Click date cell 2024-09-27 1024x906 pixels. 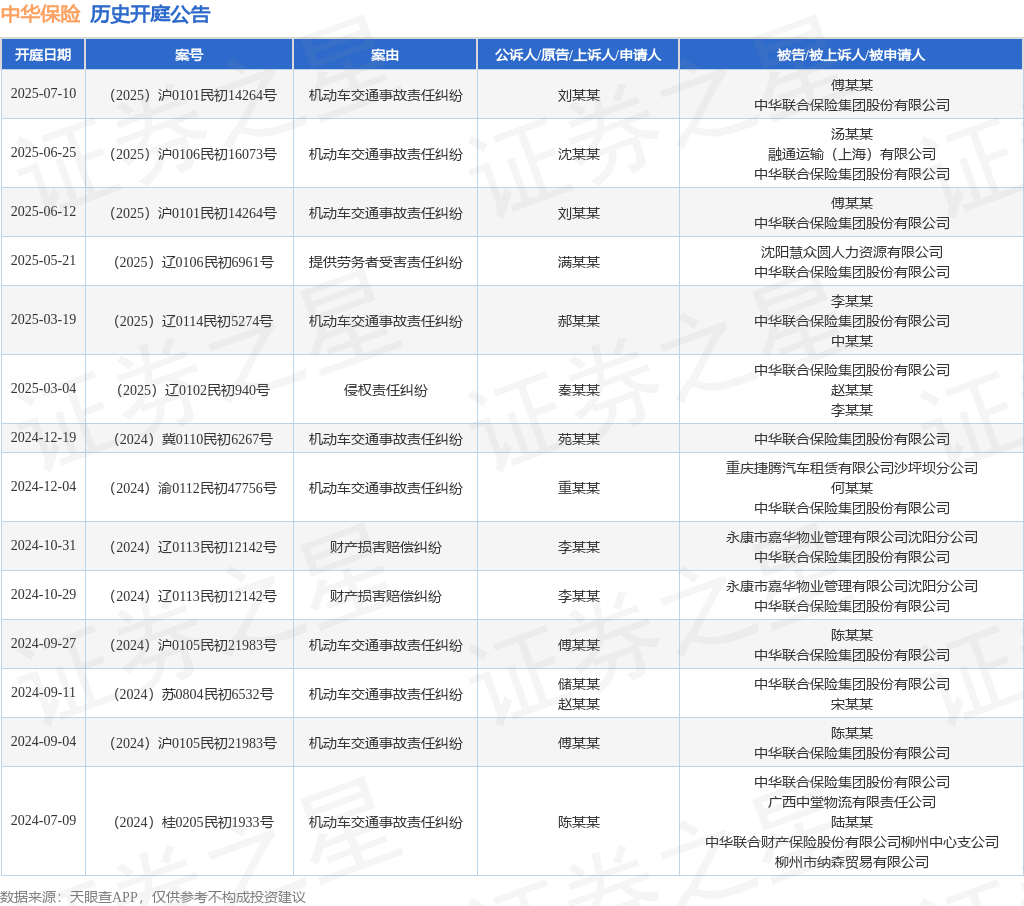coord(43,643)
